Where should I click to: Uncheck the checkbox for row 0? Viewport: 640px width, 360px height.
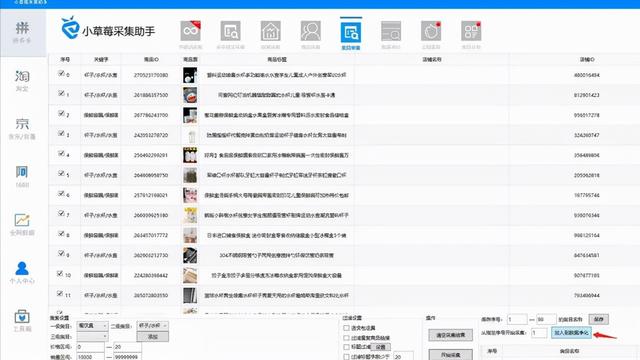(x=61, y=73)
